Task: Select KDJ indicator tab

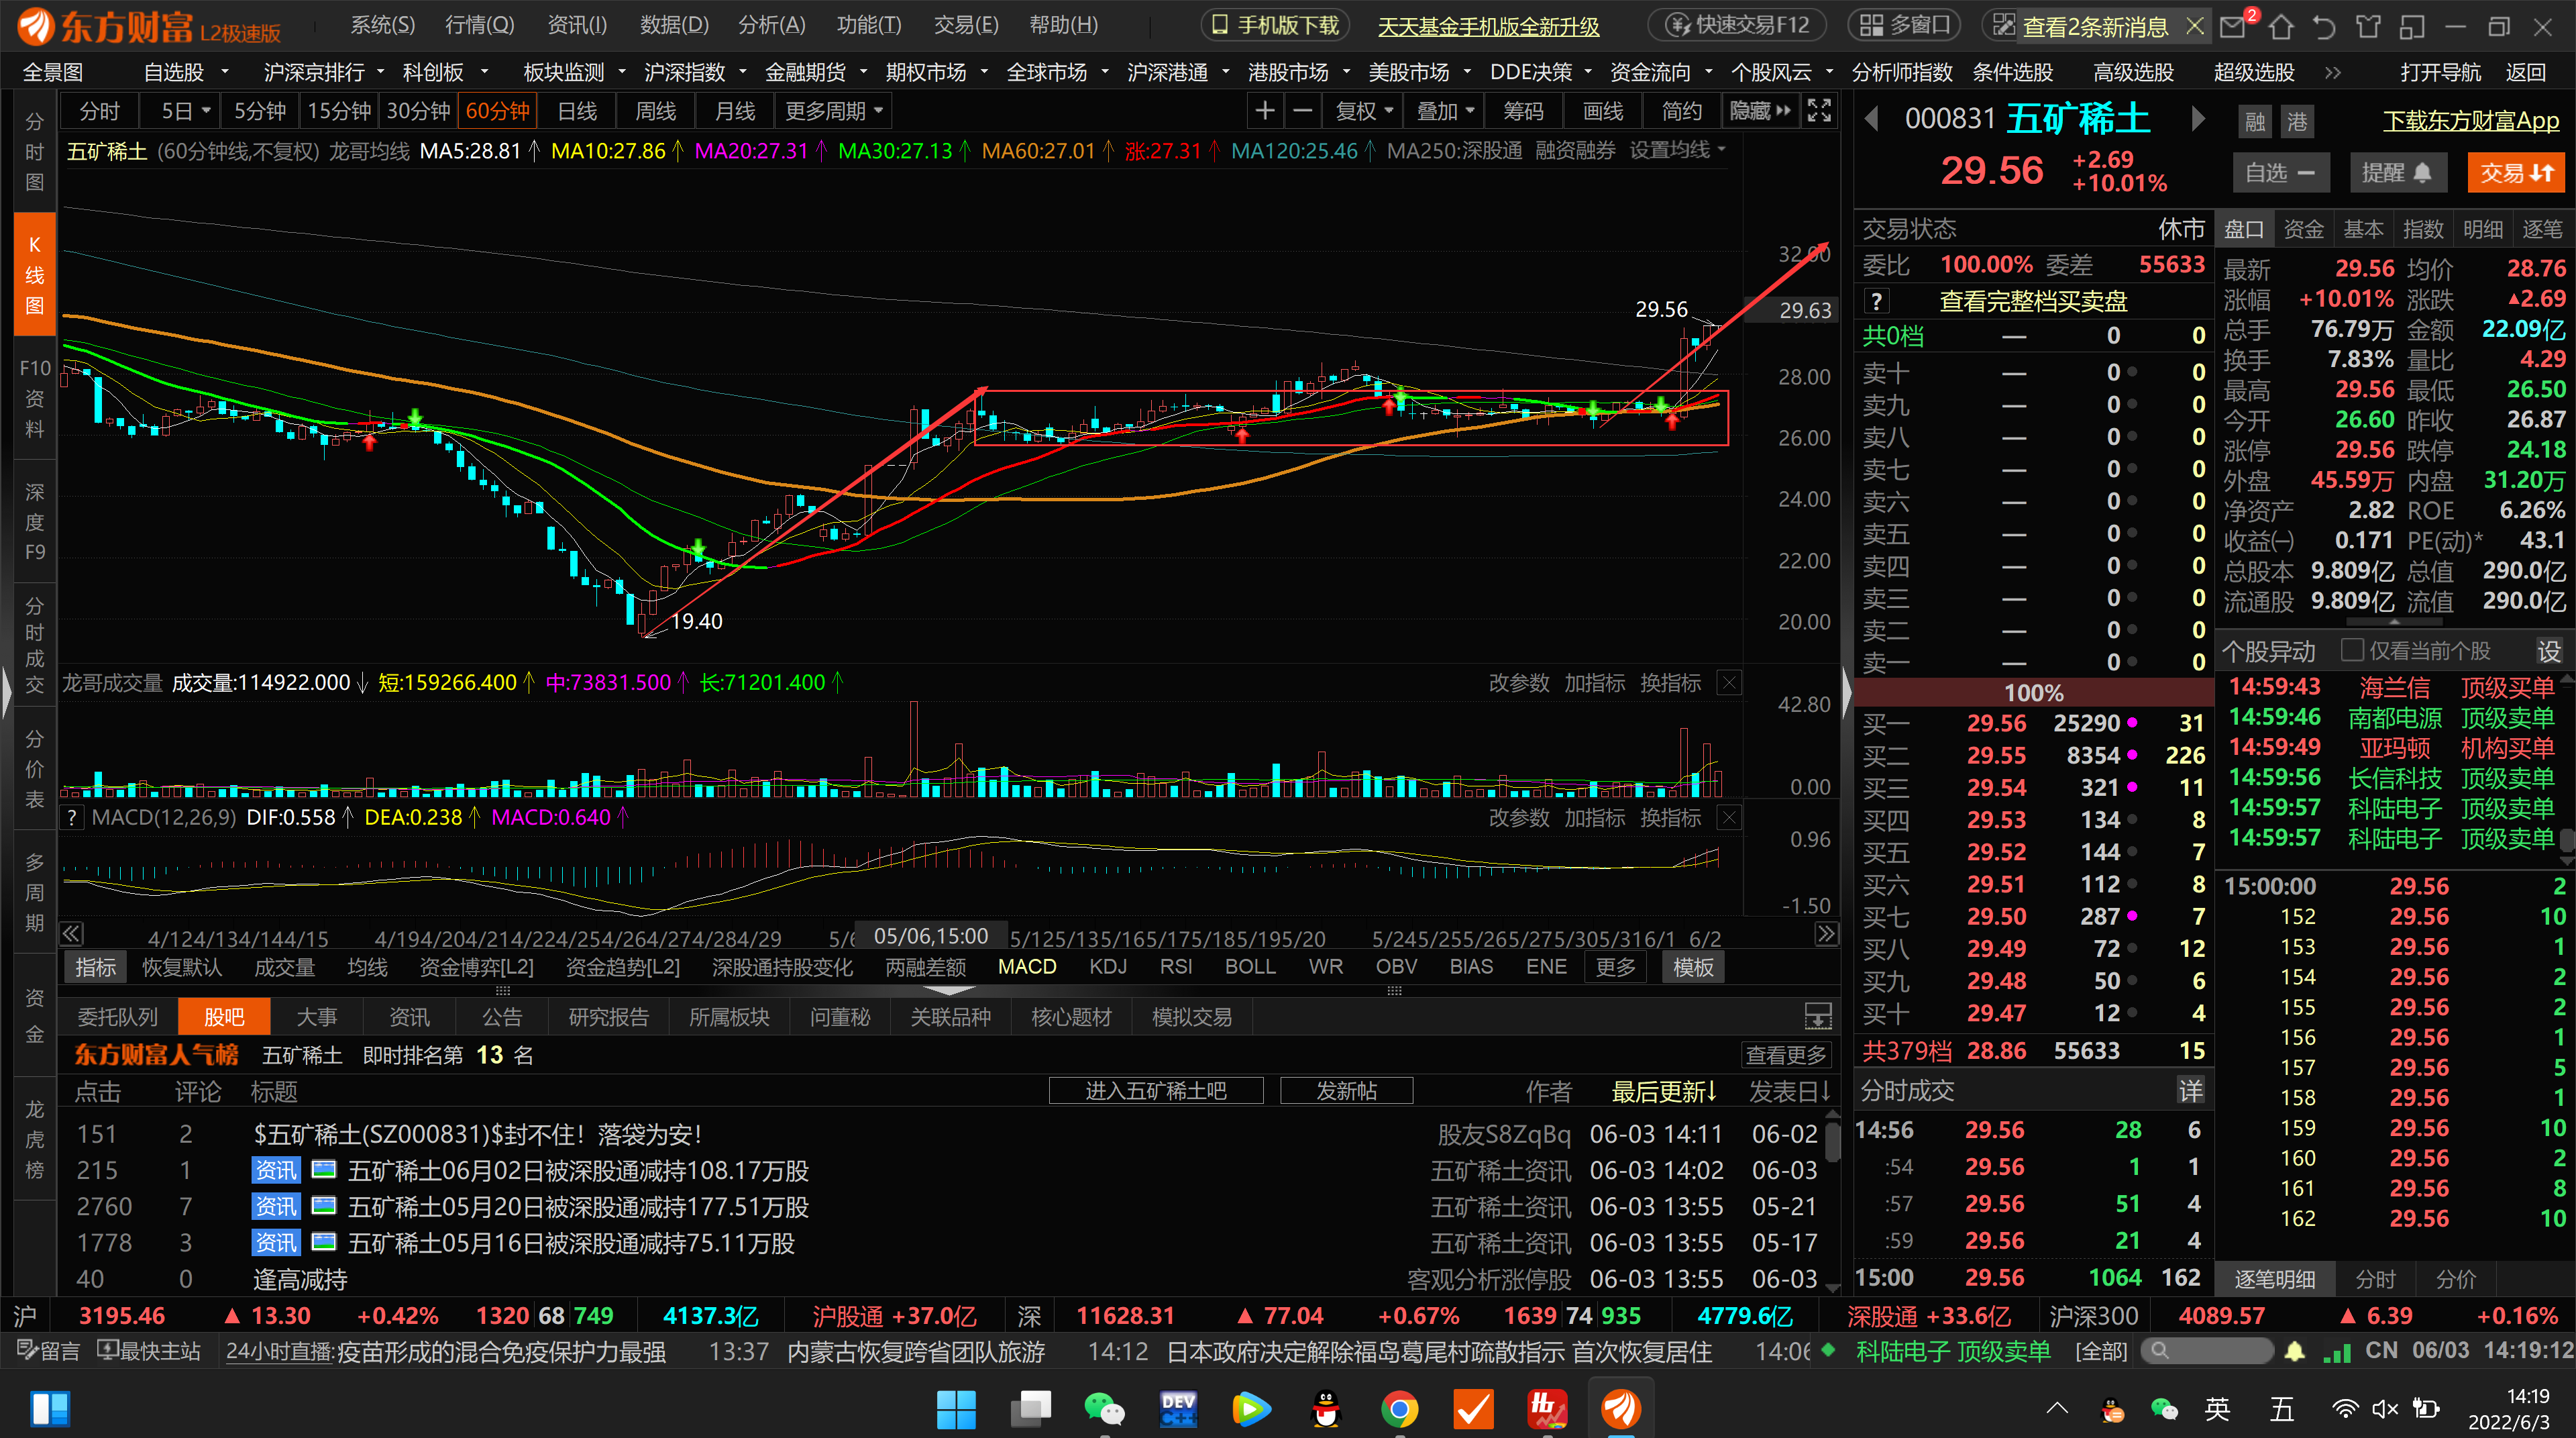Action: [x=1107, y=967]
